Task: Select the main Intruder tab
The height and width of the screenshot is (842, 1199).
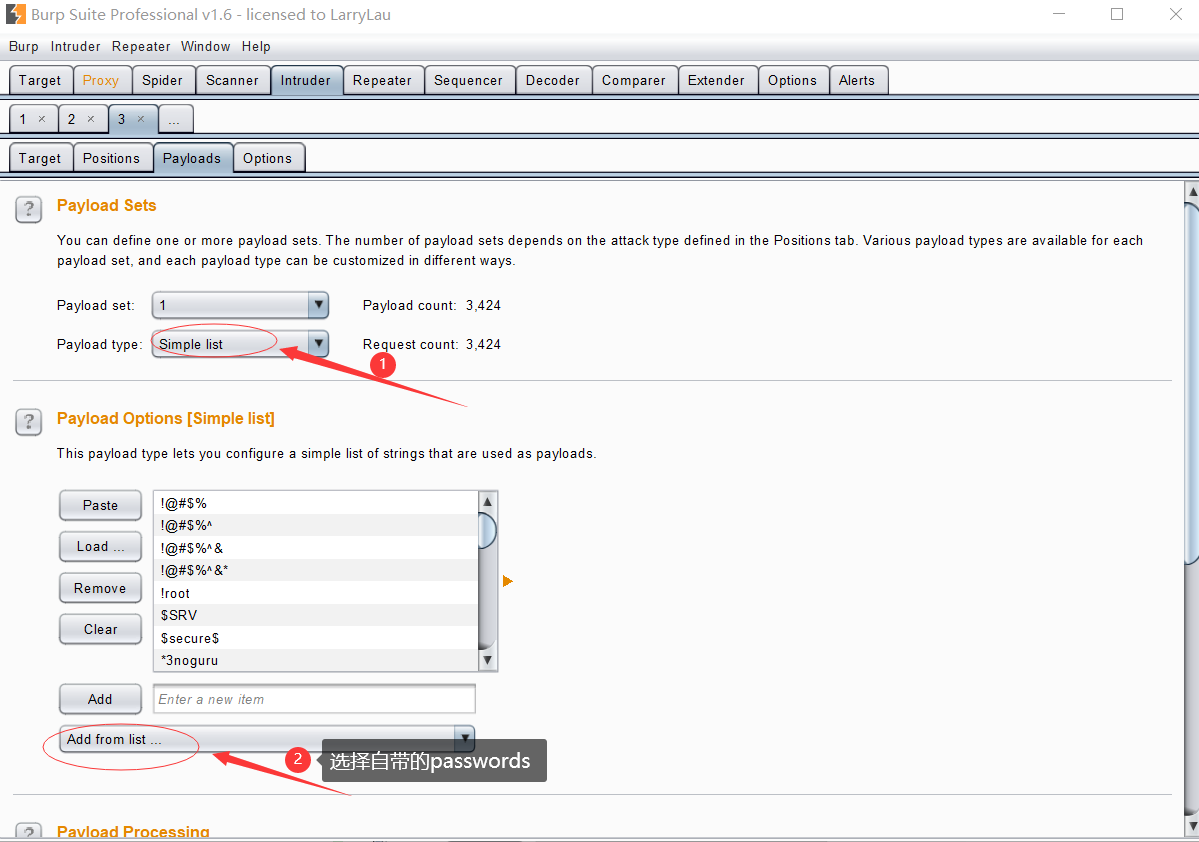Action: [306, 80]
